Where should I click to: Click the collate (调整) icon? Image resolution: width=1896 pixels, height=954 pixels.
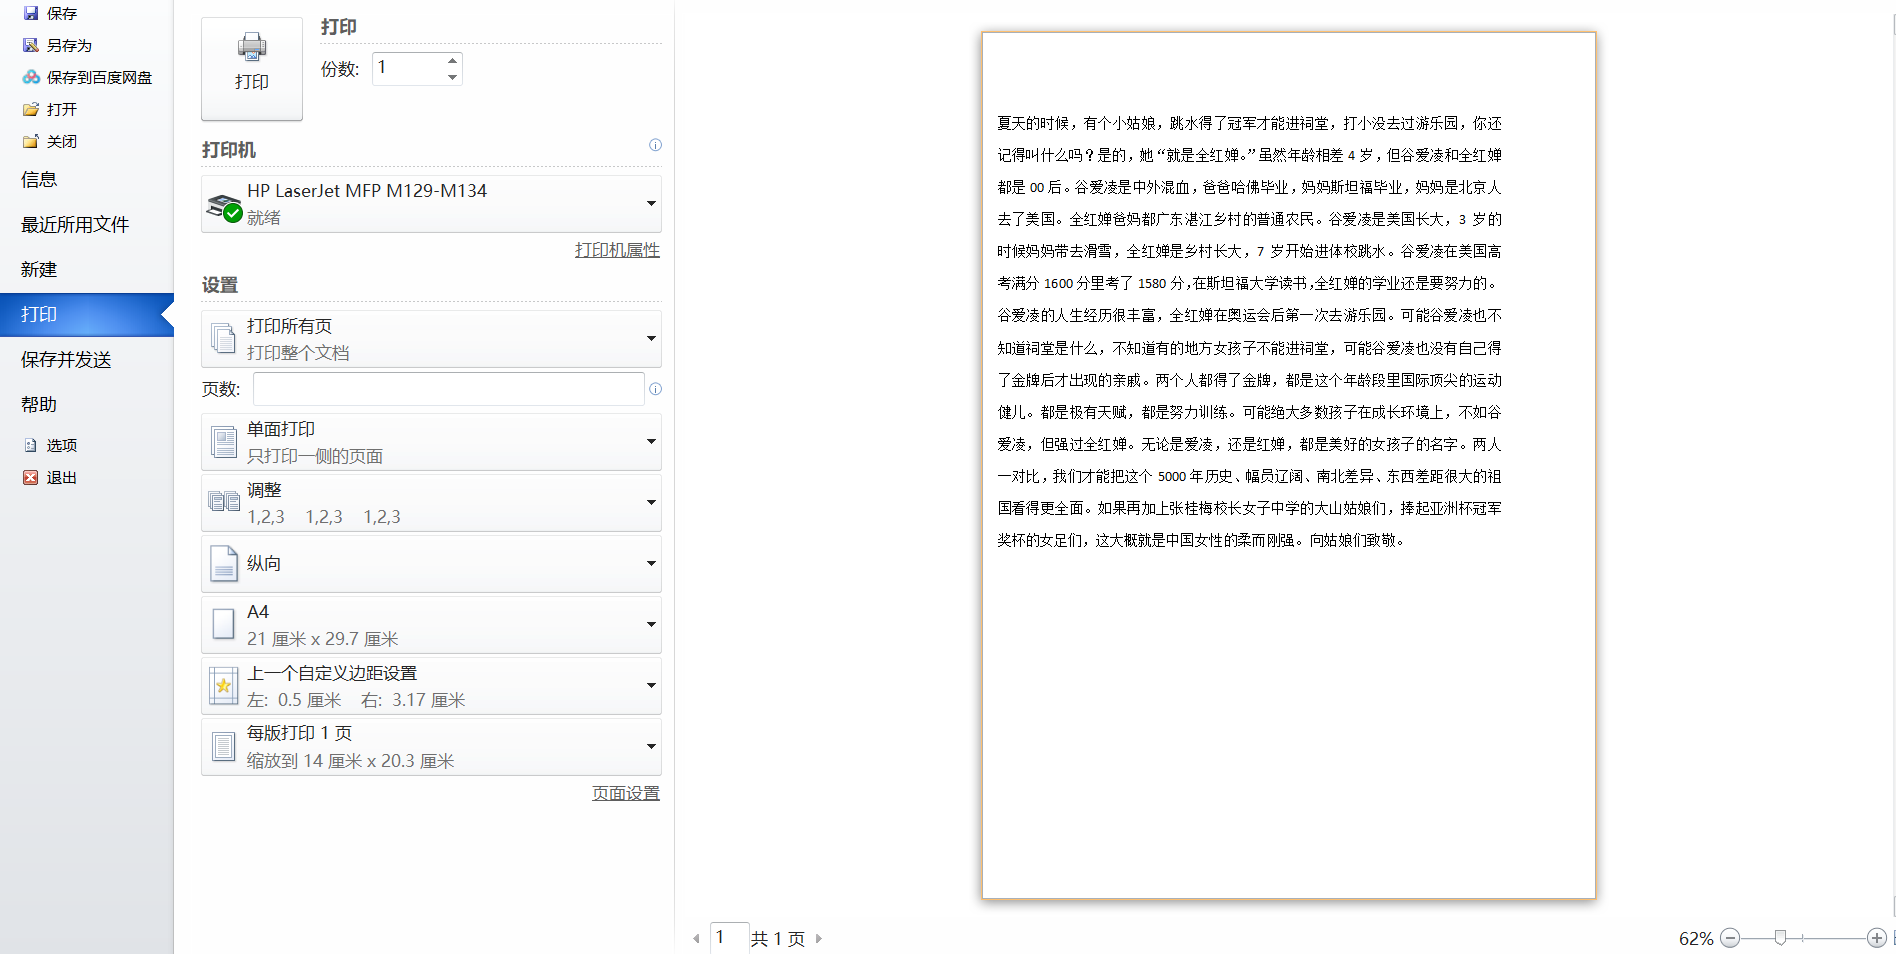coord(223,502)
